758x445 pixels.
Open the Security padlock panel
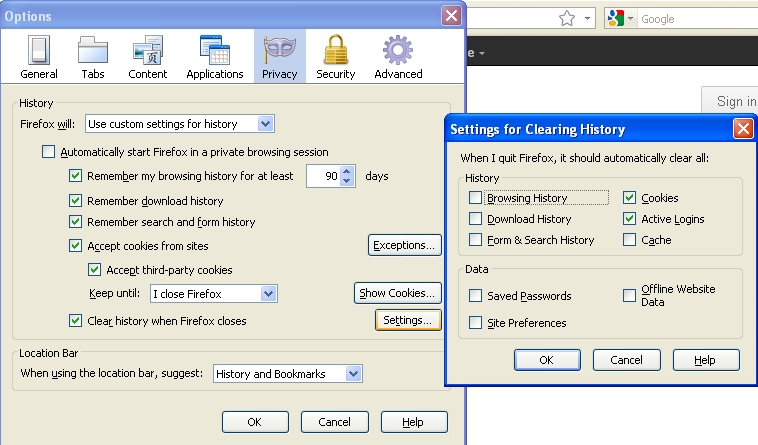[335, 57]
